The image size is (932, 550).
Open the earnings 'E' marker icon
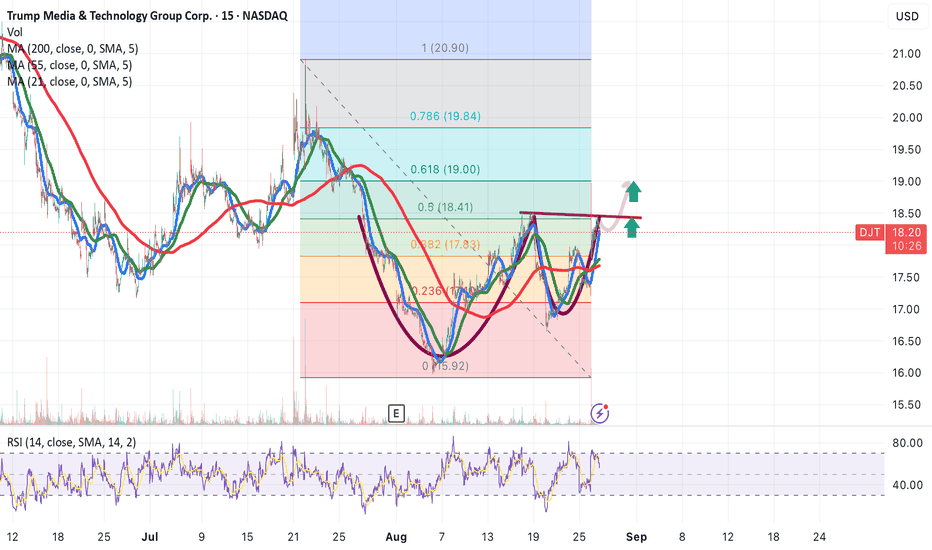(x=396, y=413)
